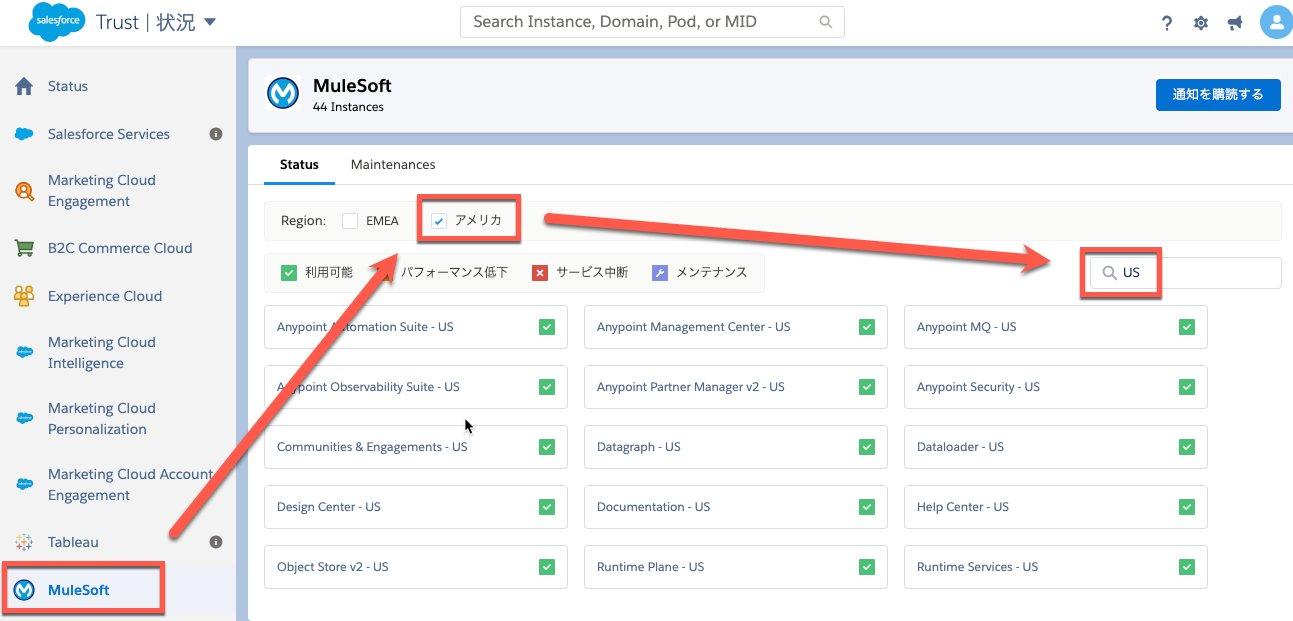Click the Marketing Cloud Account Engagement icon
Screen dimensions: 1293x621
tap(24, 484)
